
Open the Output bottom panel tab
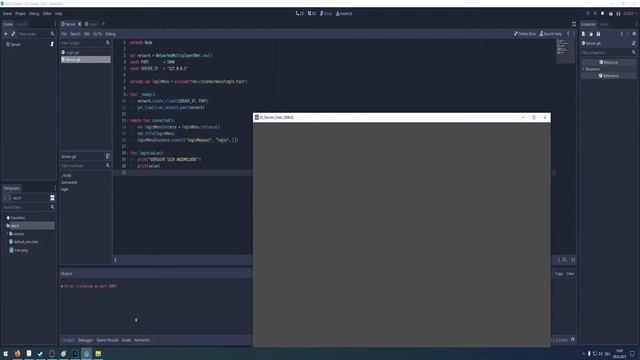click(x=68, y=340)
